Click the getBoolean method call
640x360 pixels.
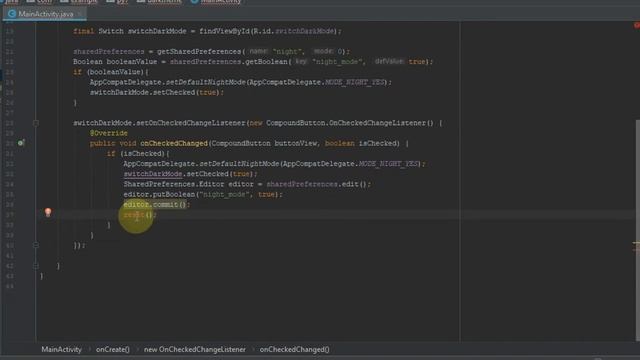pyautogui.click(x=266, y=62)
